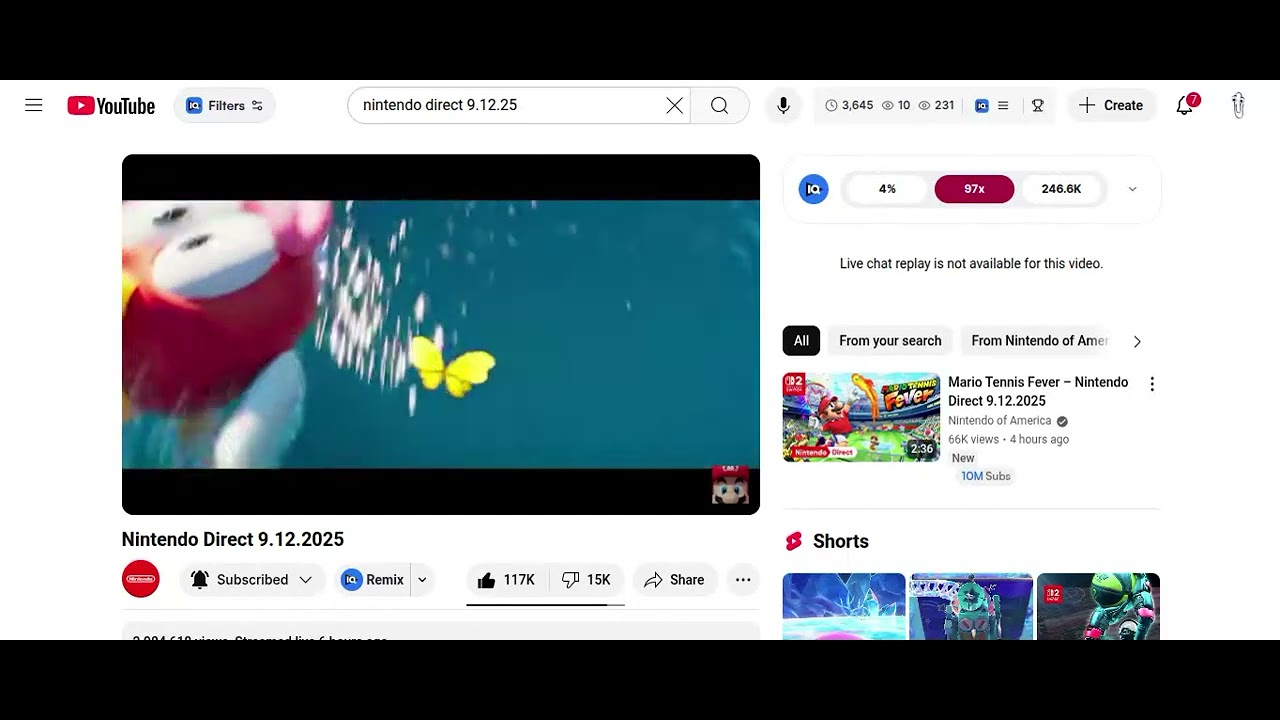This screenshot has height=720, width=1280.
Task: Open the vidIQ list menu icon
Action: (1003, 105)
